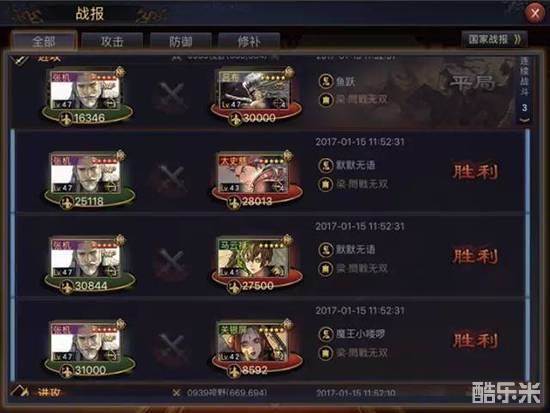Switch to the 全部 tab
The width and height of the screenshot is (550, 413).
44,41
